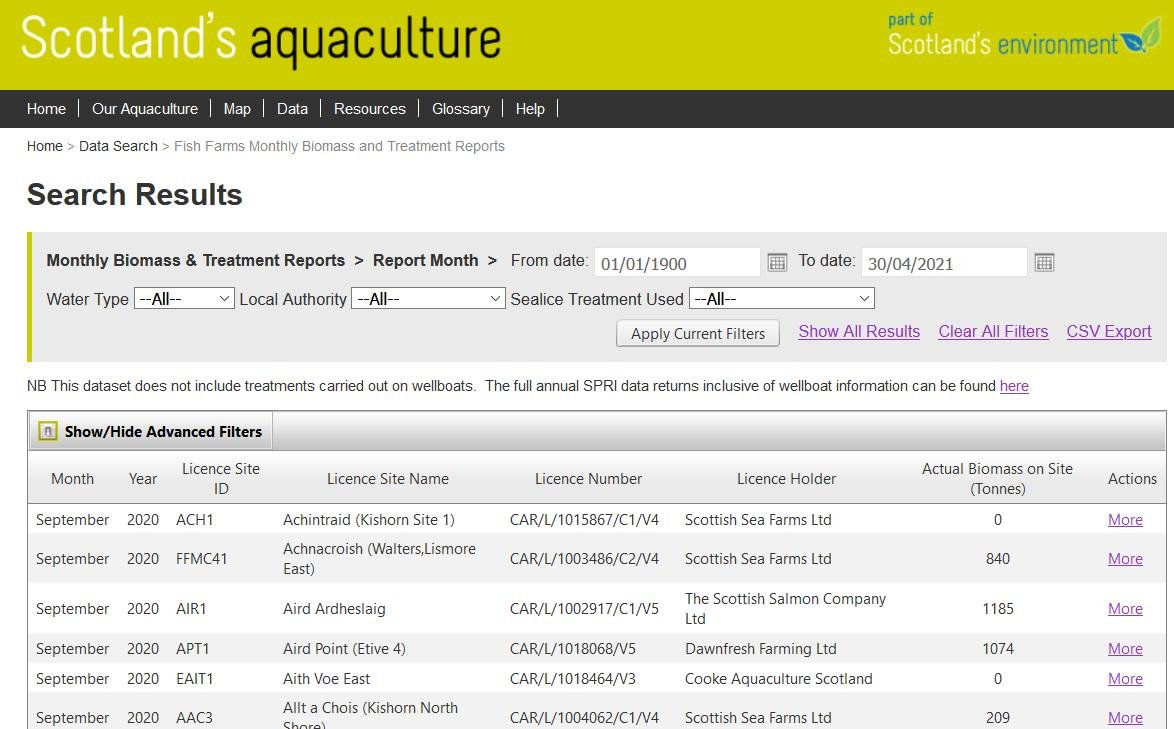The width and height of the screenshot is (1174, 729).
Task: Open the To date calendar picker icon
Action: 1044,263
